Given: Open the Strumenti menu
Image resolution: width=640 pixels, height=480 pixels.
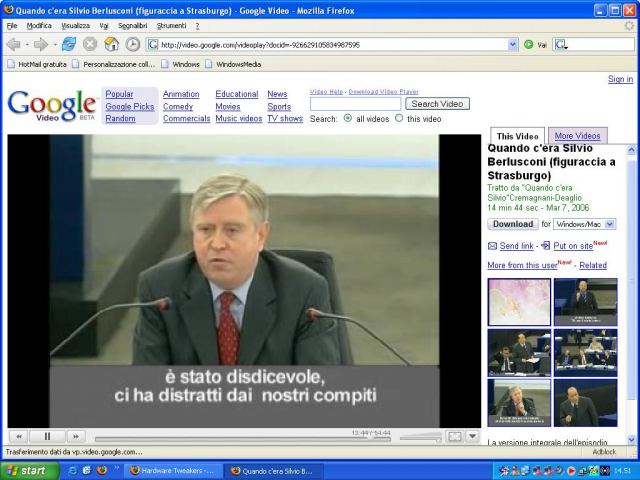Looking at the screenshot, I should pyautogui.click(x=171, y=26).
